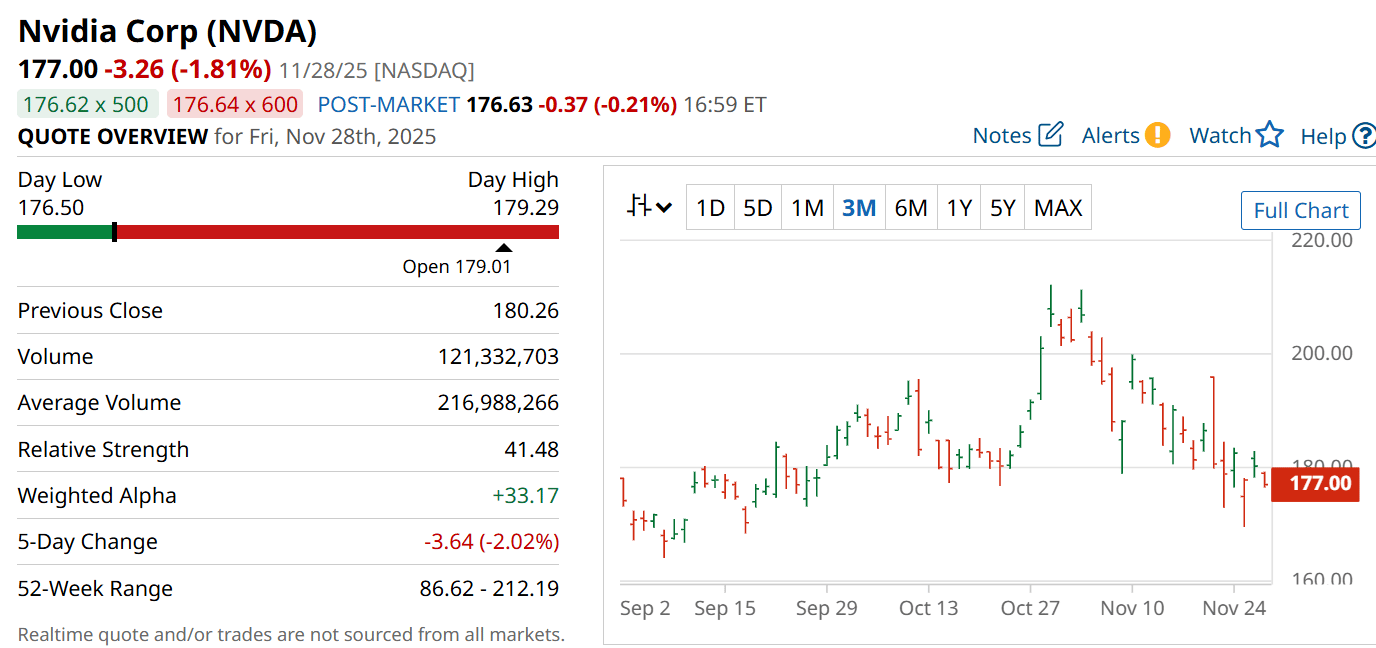Open the Alerts link
The width and height of the screenshot is (1376, 648).
[x=1110, y=136]
